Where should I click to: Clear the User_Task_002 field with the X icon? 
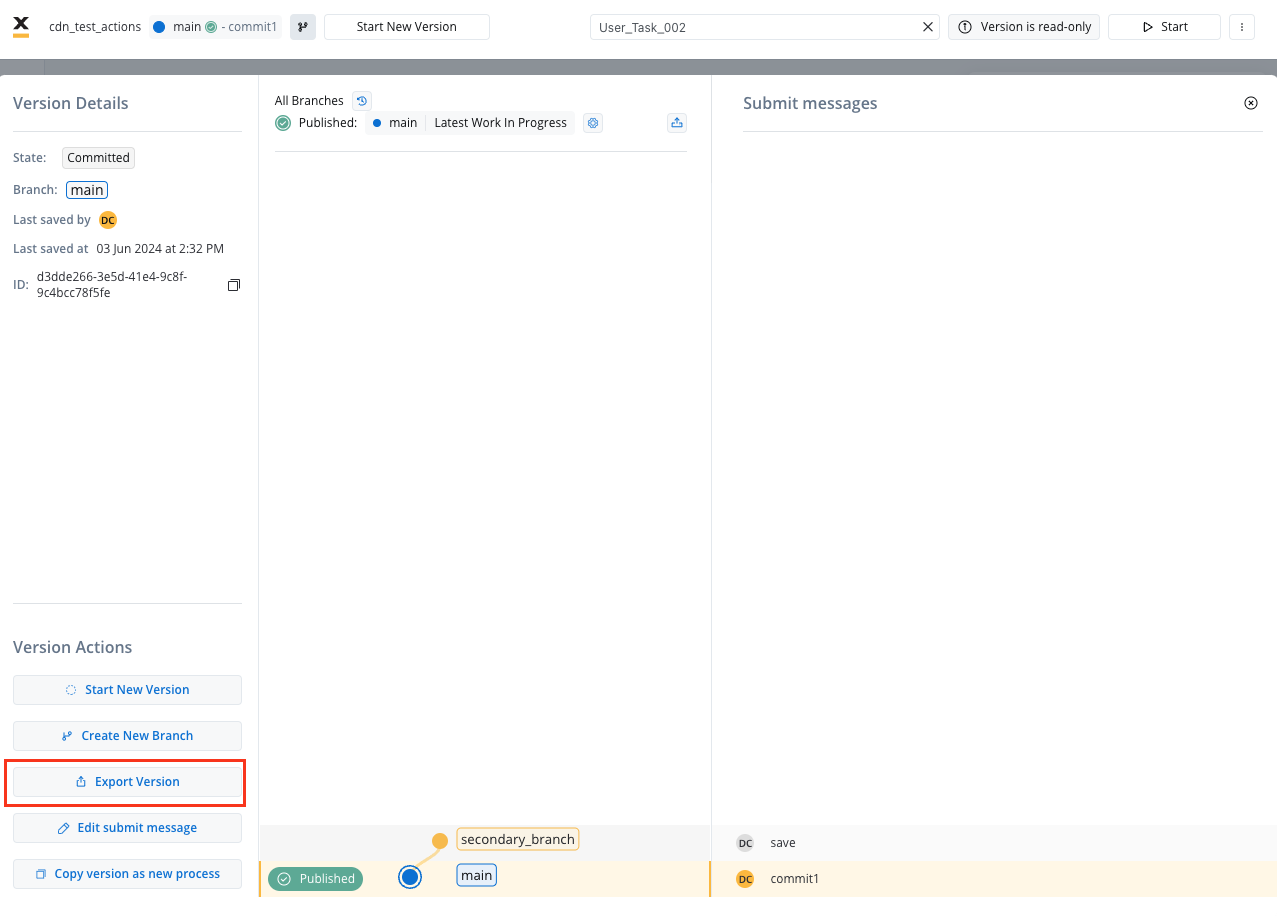(927, 27)
